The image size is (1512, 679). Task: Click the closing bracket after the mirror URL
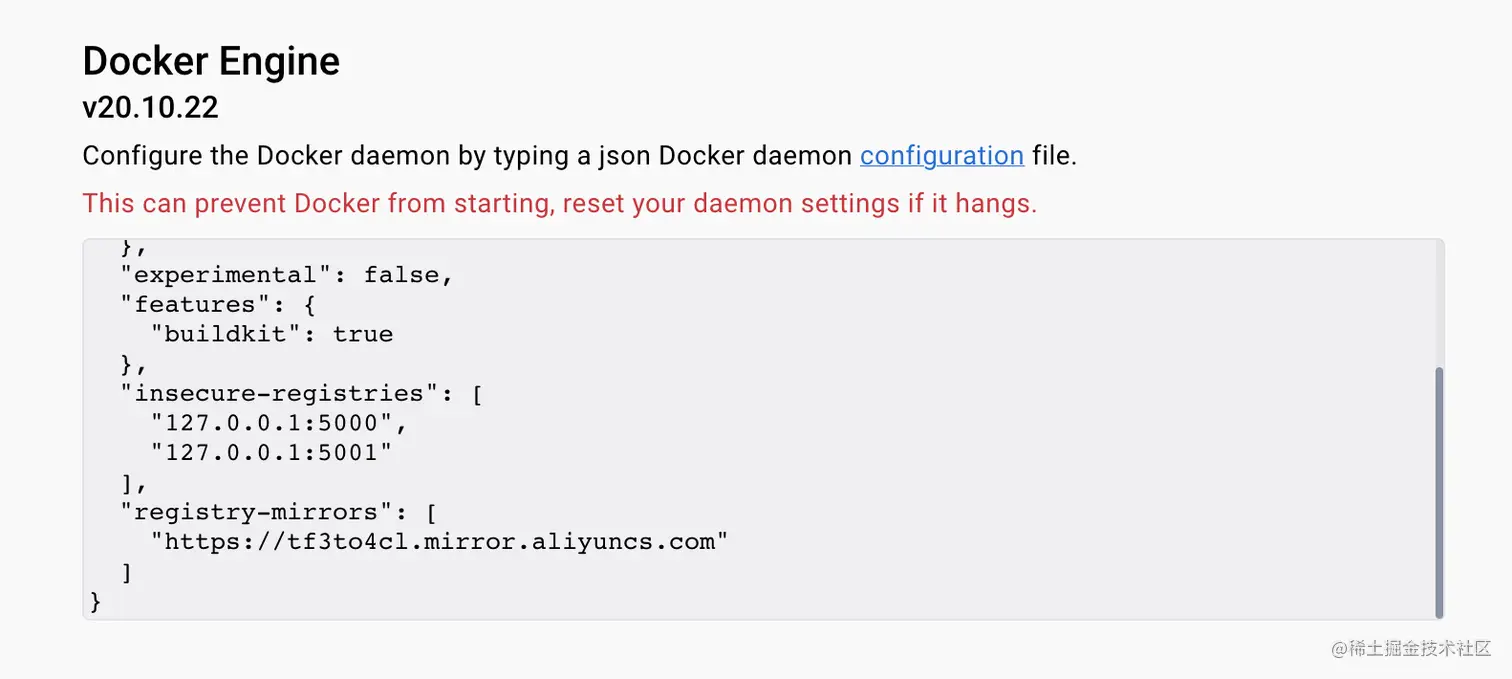127,572
